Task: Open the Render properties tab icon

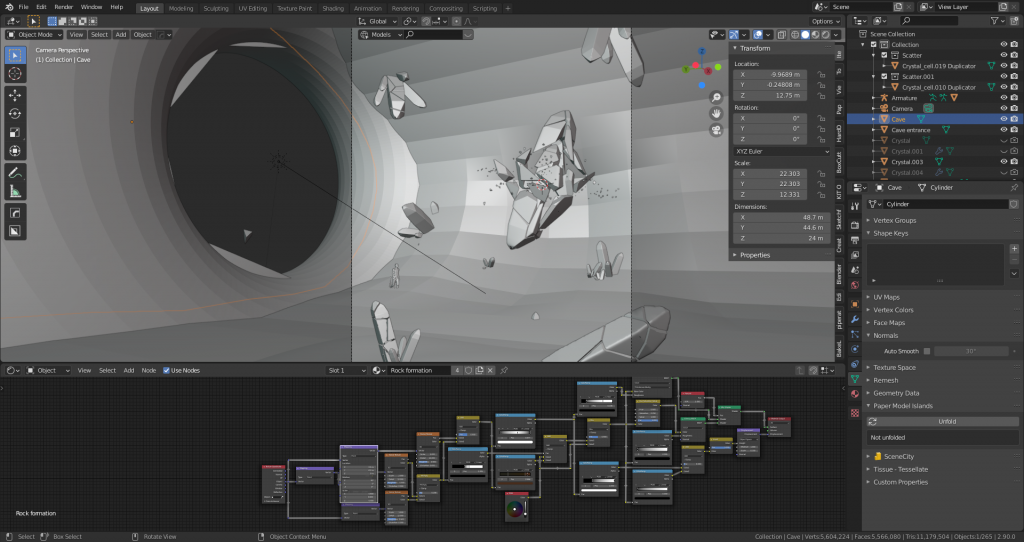Action: (x=855, y=225)
